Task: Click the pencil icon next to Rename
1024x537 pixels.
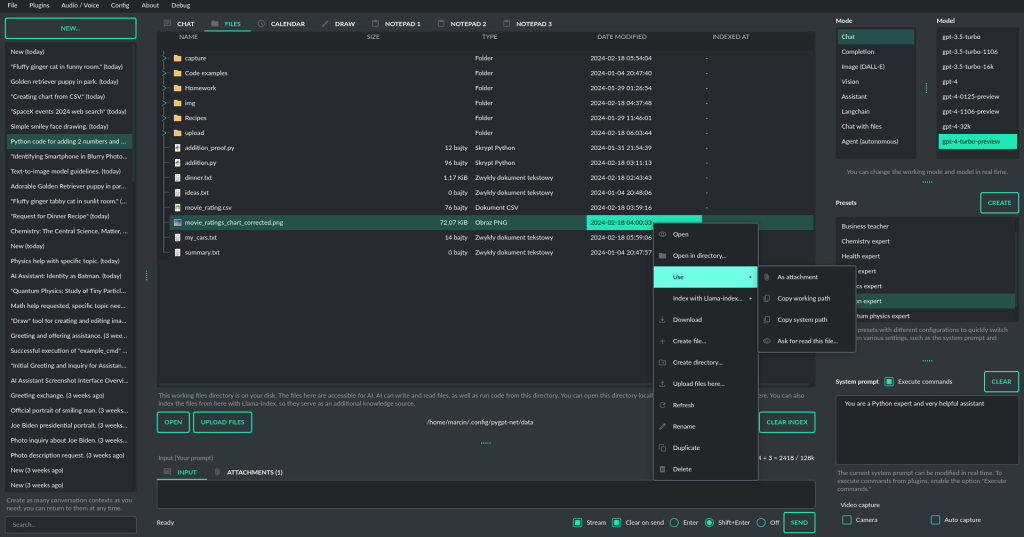Action: [x=662, y=426]
